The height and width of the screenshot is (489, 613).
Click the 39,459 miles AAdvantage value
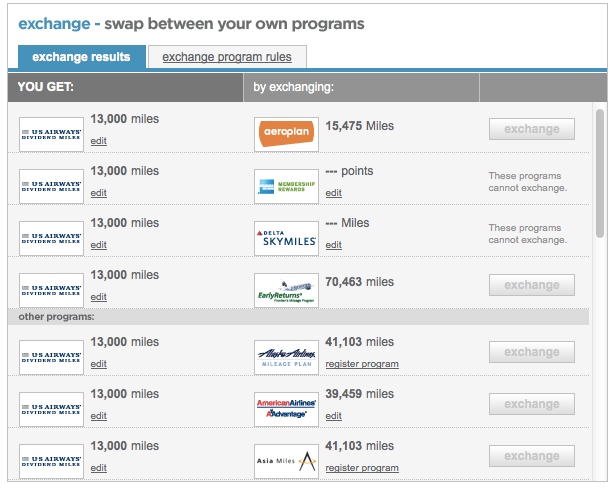[360, 394]
